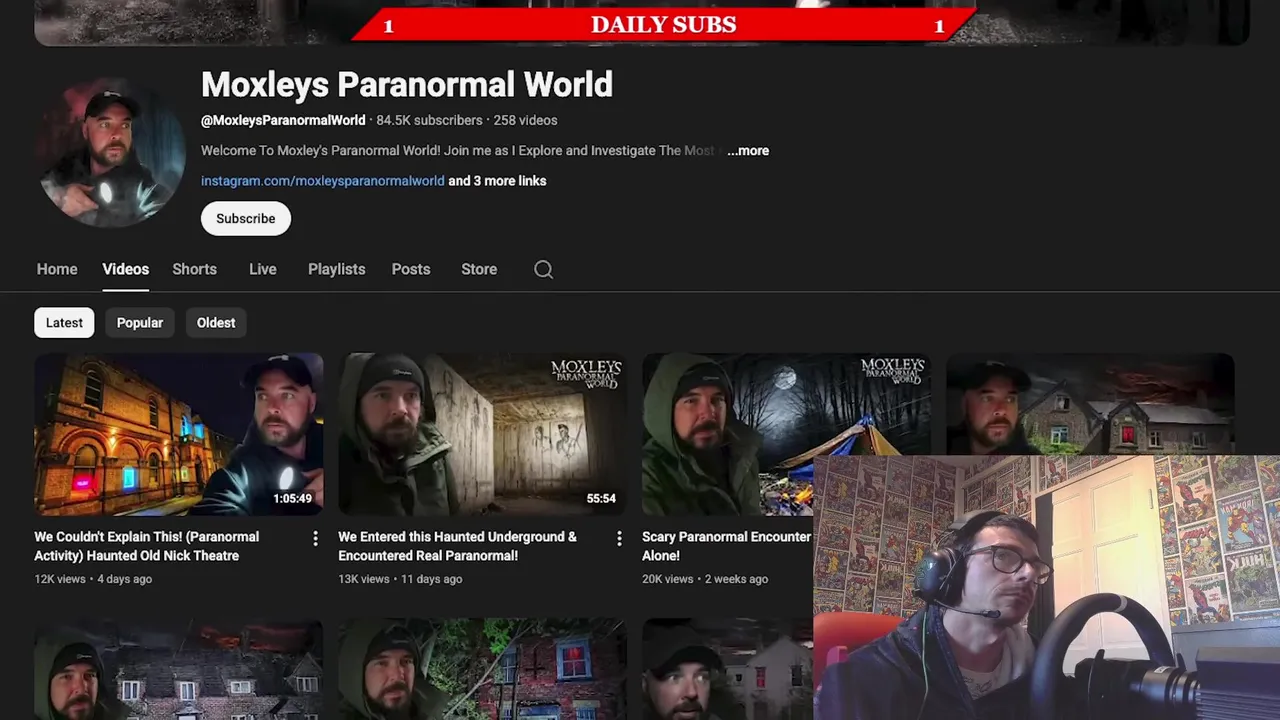Viewport: 1280px width, 720px height.
Task: Click title 'We Entered this Haunted Underground'
Action: [457, 546]
